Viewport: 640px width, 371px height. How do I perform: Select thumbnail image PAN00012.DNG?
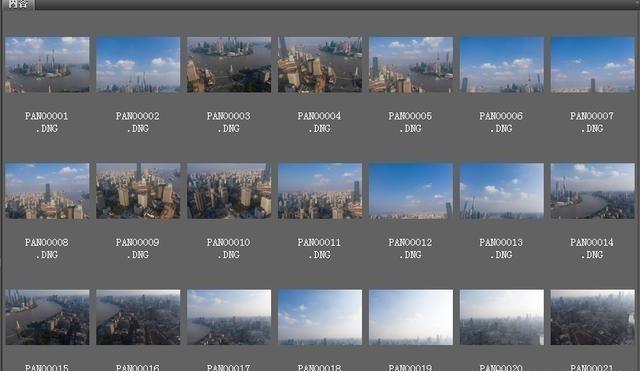(411, 191)
